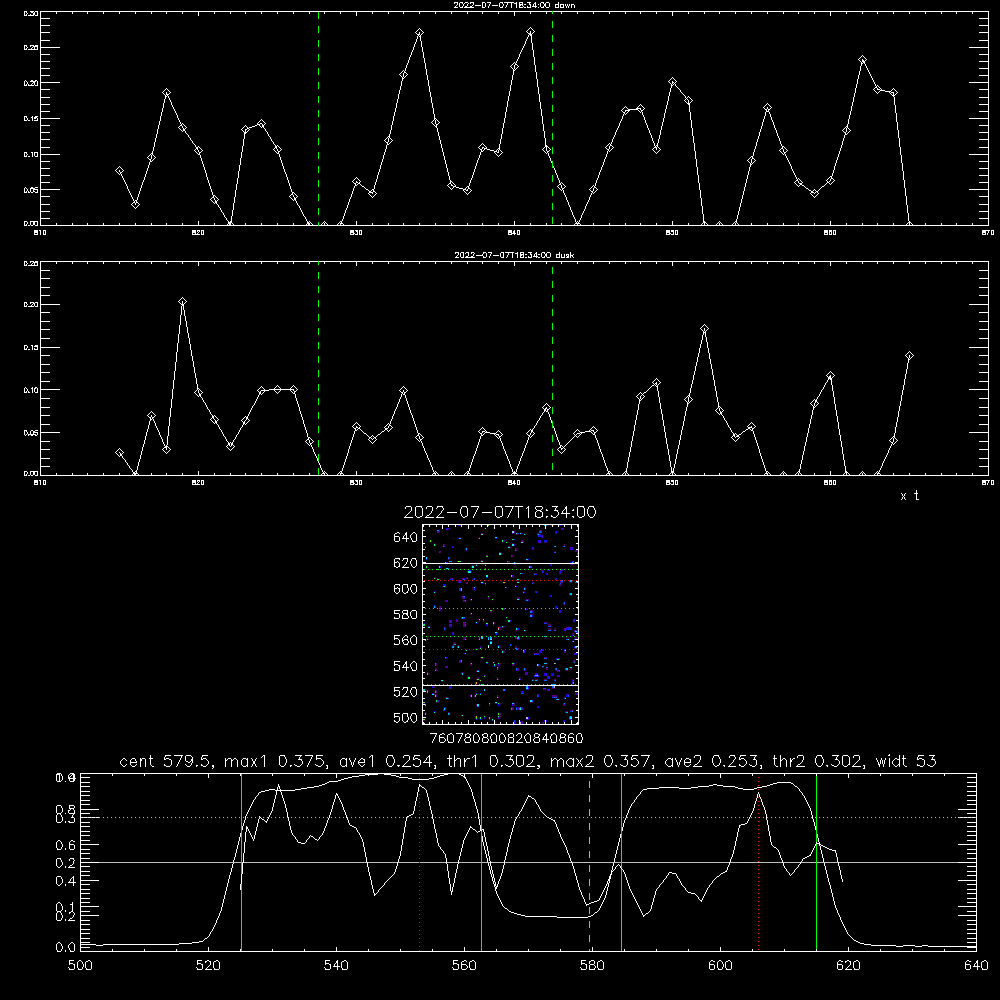This screenshot has height=1000, width=1000.
Task: Click the dawn plot peak data point at 834
Action: coord(420,33)
